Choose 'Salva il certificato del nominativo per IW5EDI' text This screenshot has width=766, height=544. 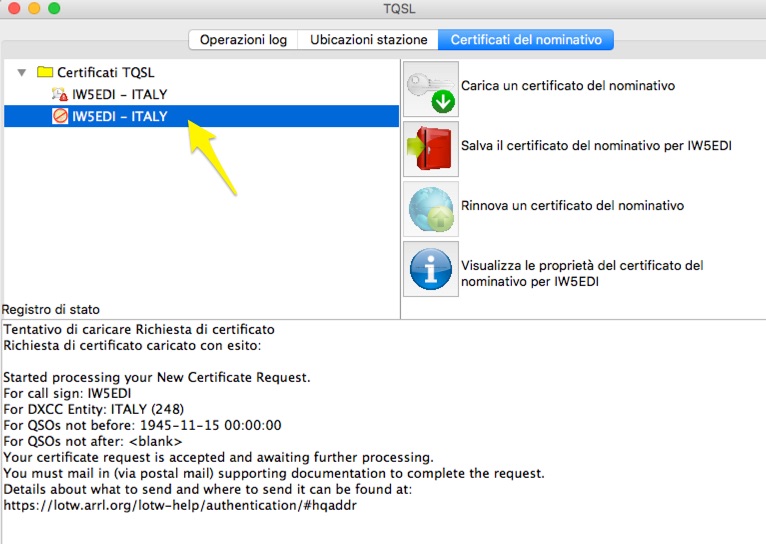[x=596, y=146]
